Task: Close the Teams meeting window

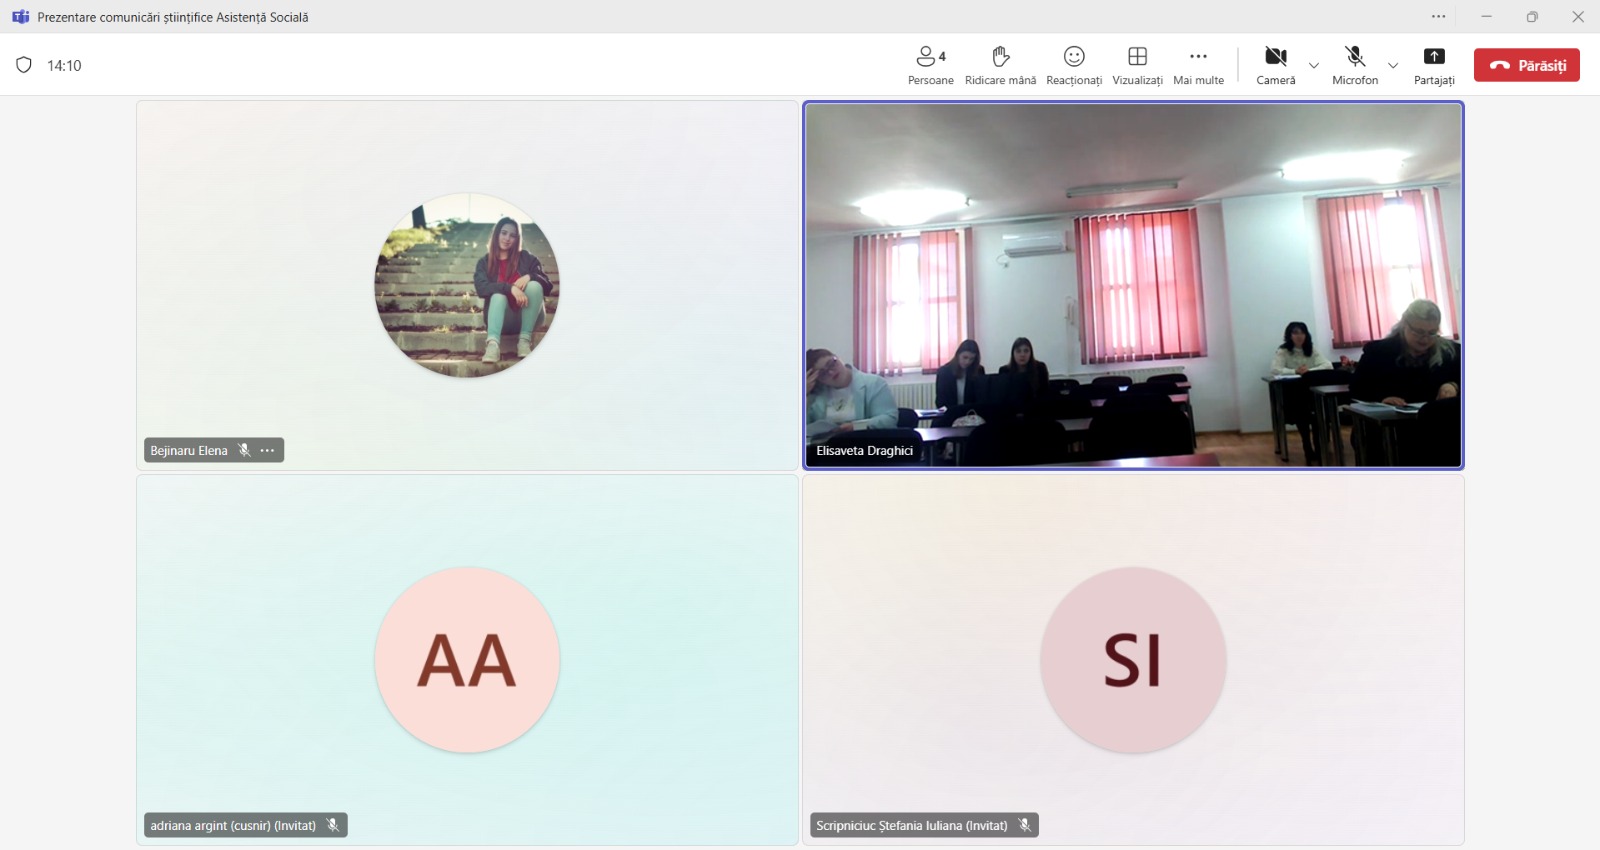Action: (1578, 17)
